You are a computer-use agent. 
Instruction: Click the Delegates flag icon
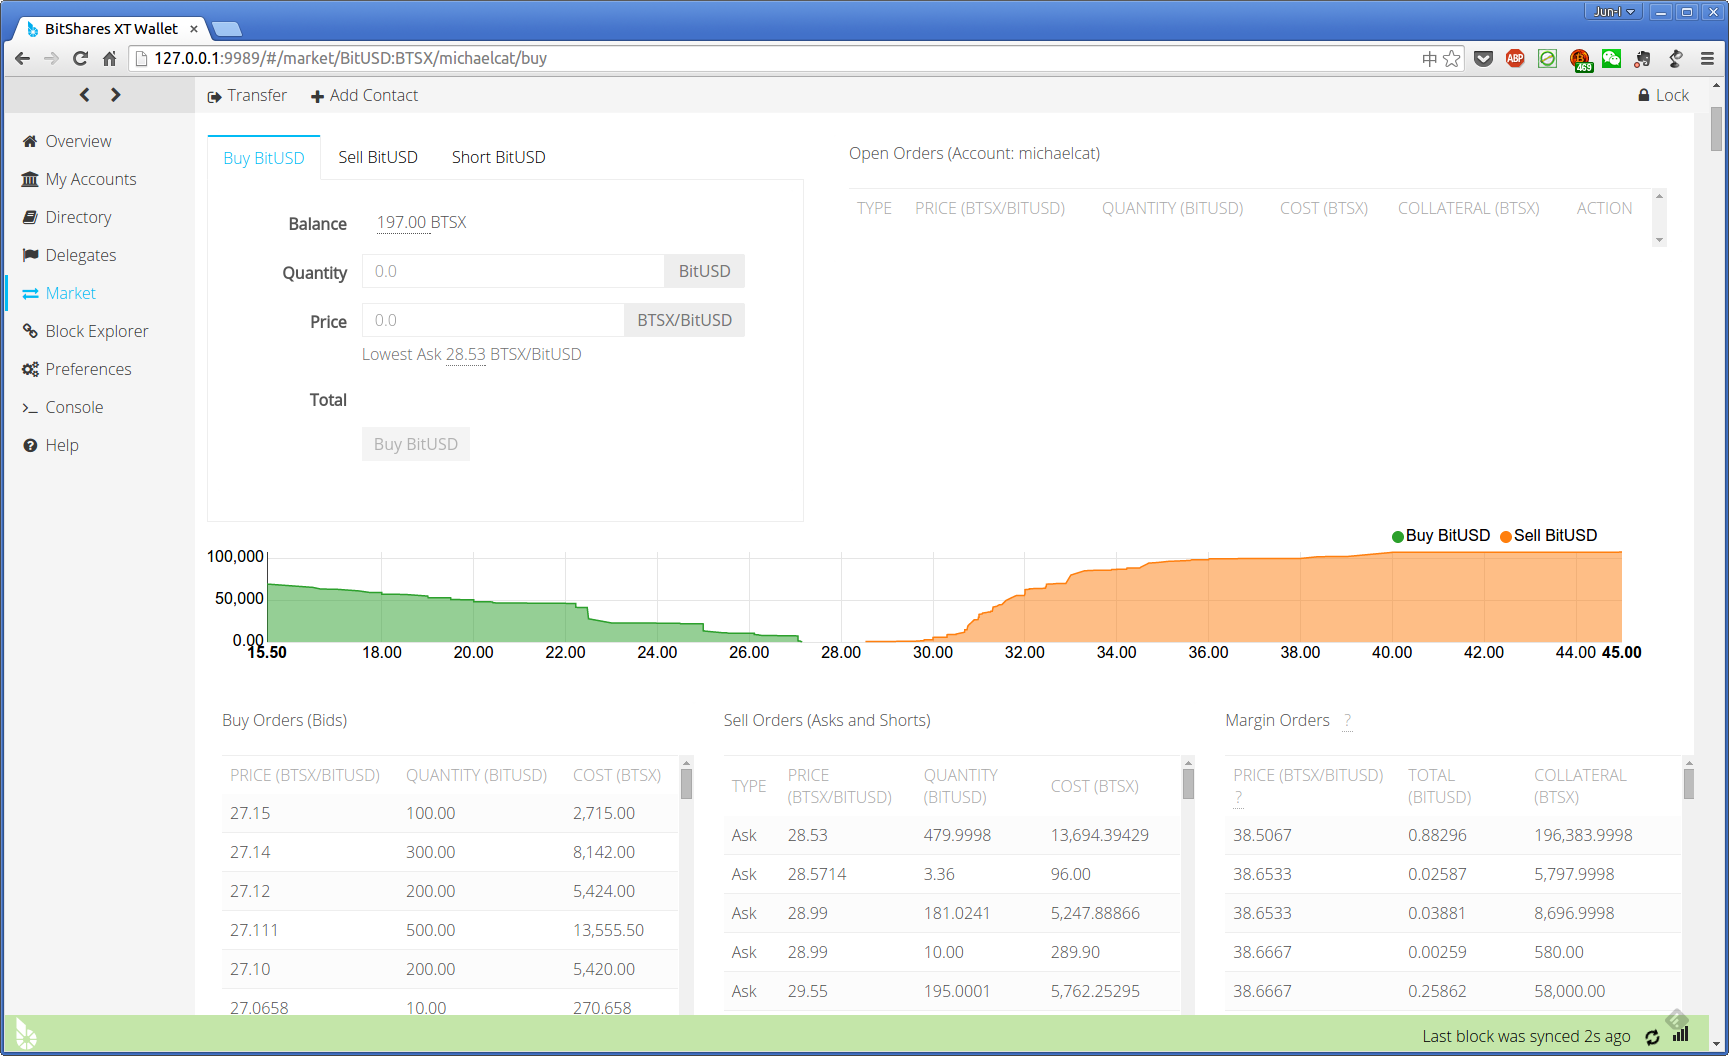point(30,255)
